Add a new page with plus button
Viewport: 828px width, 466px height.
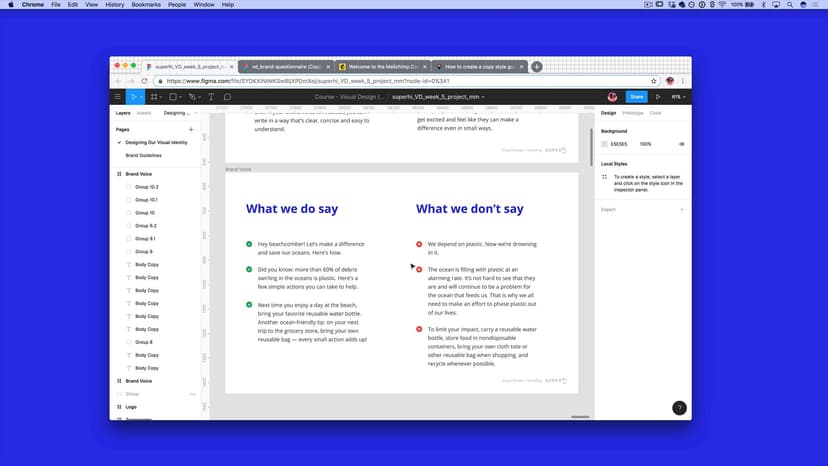(x=191, y=129)
